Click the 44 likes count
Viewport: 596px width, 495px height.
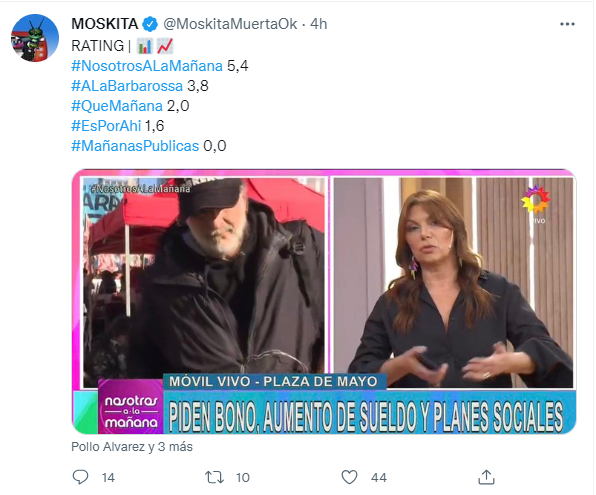(x=379, y=478)
